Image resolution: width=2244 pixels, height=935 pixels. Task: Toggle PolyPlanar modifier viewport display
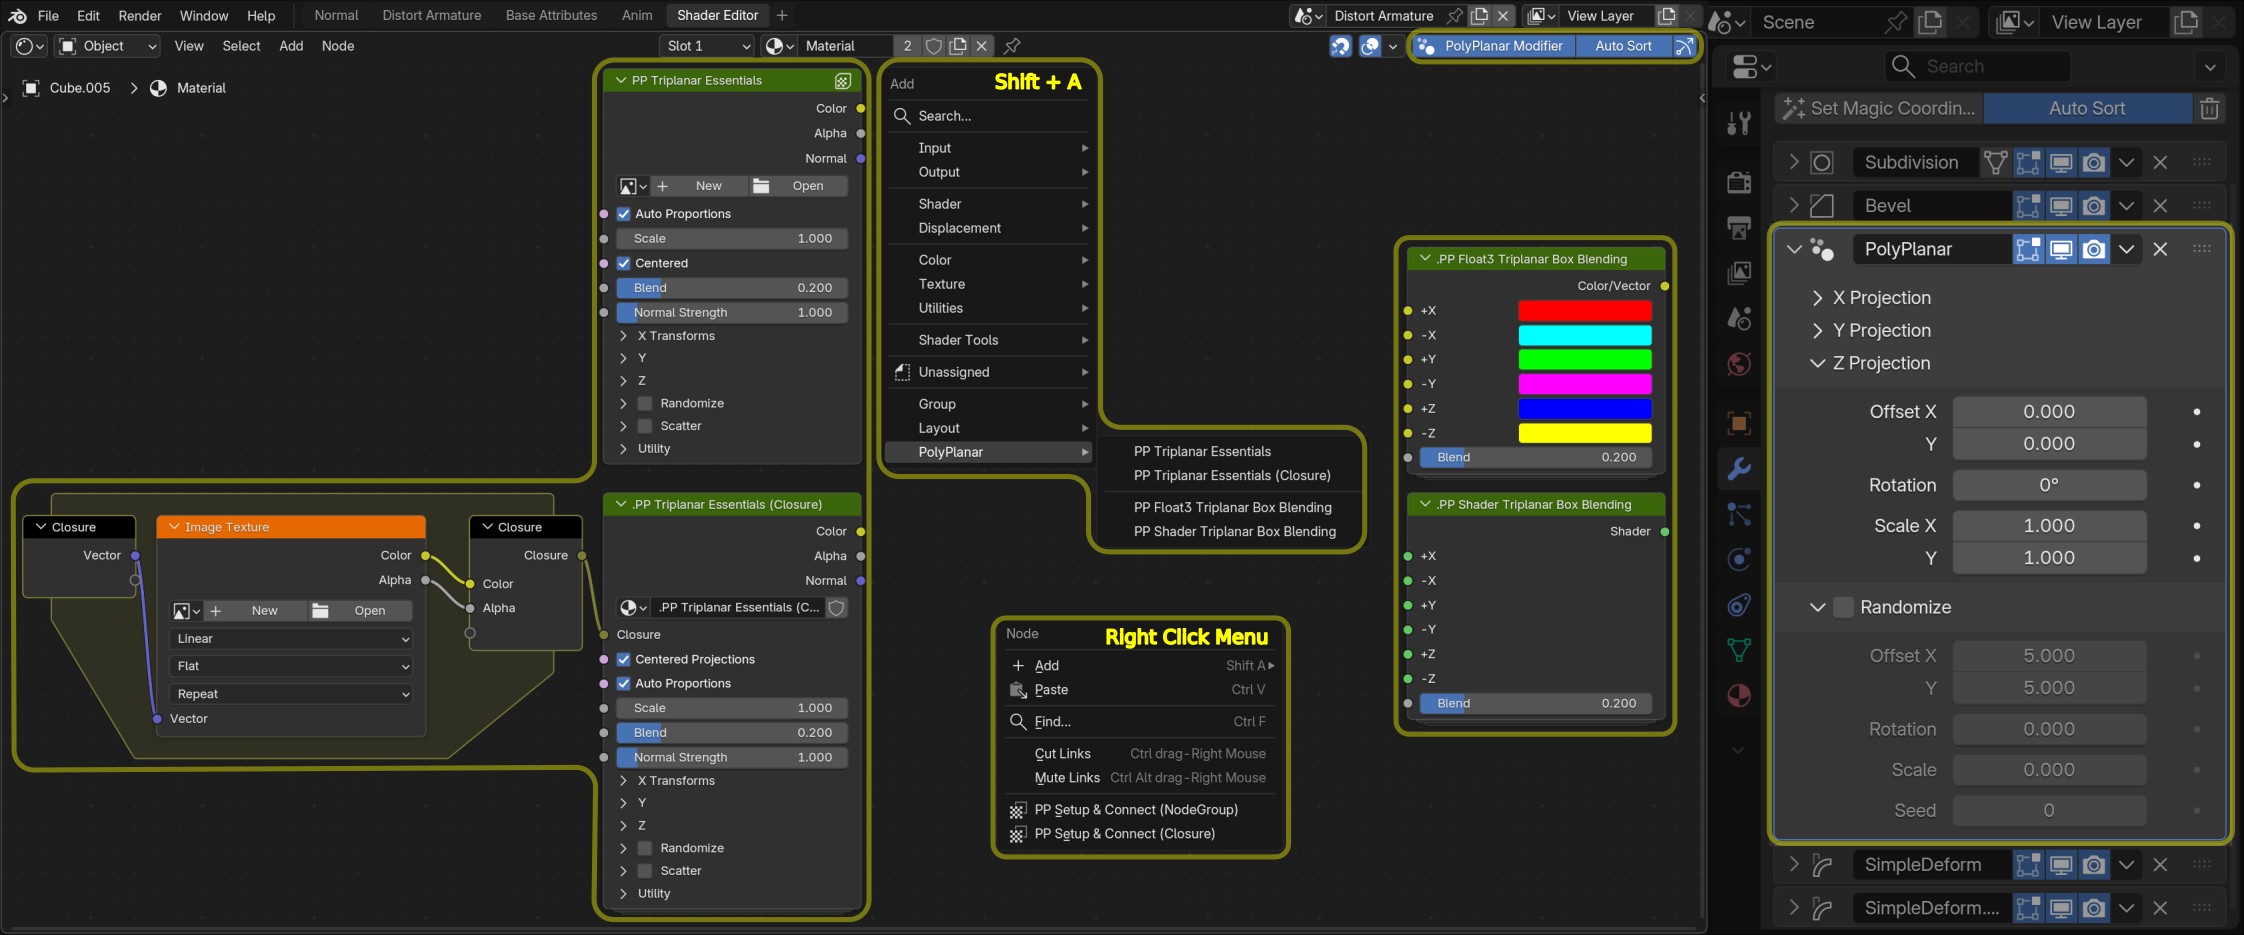[2061, 249]
